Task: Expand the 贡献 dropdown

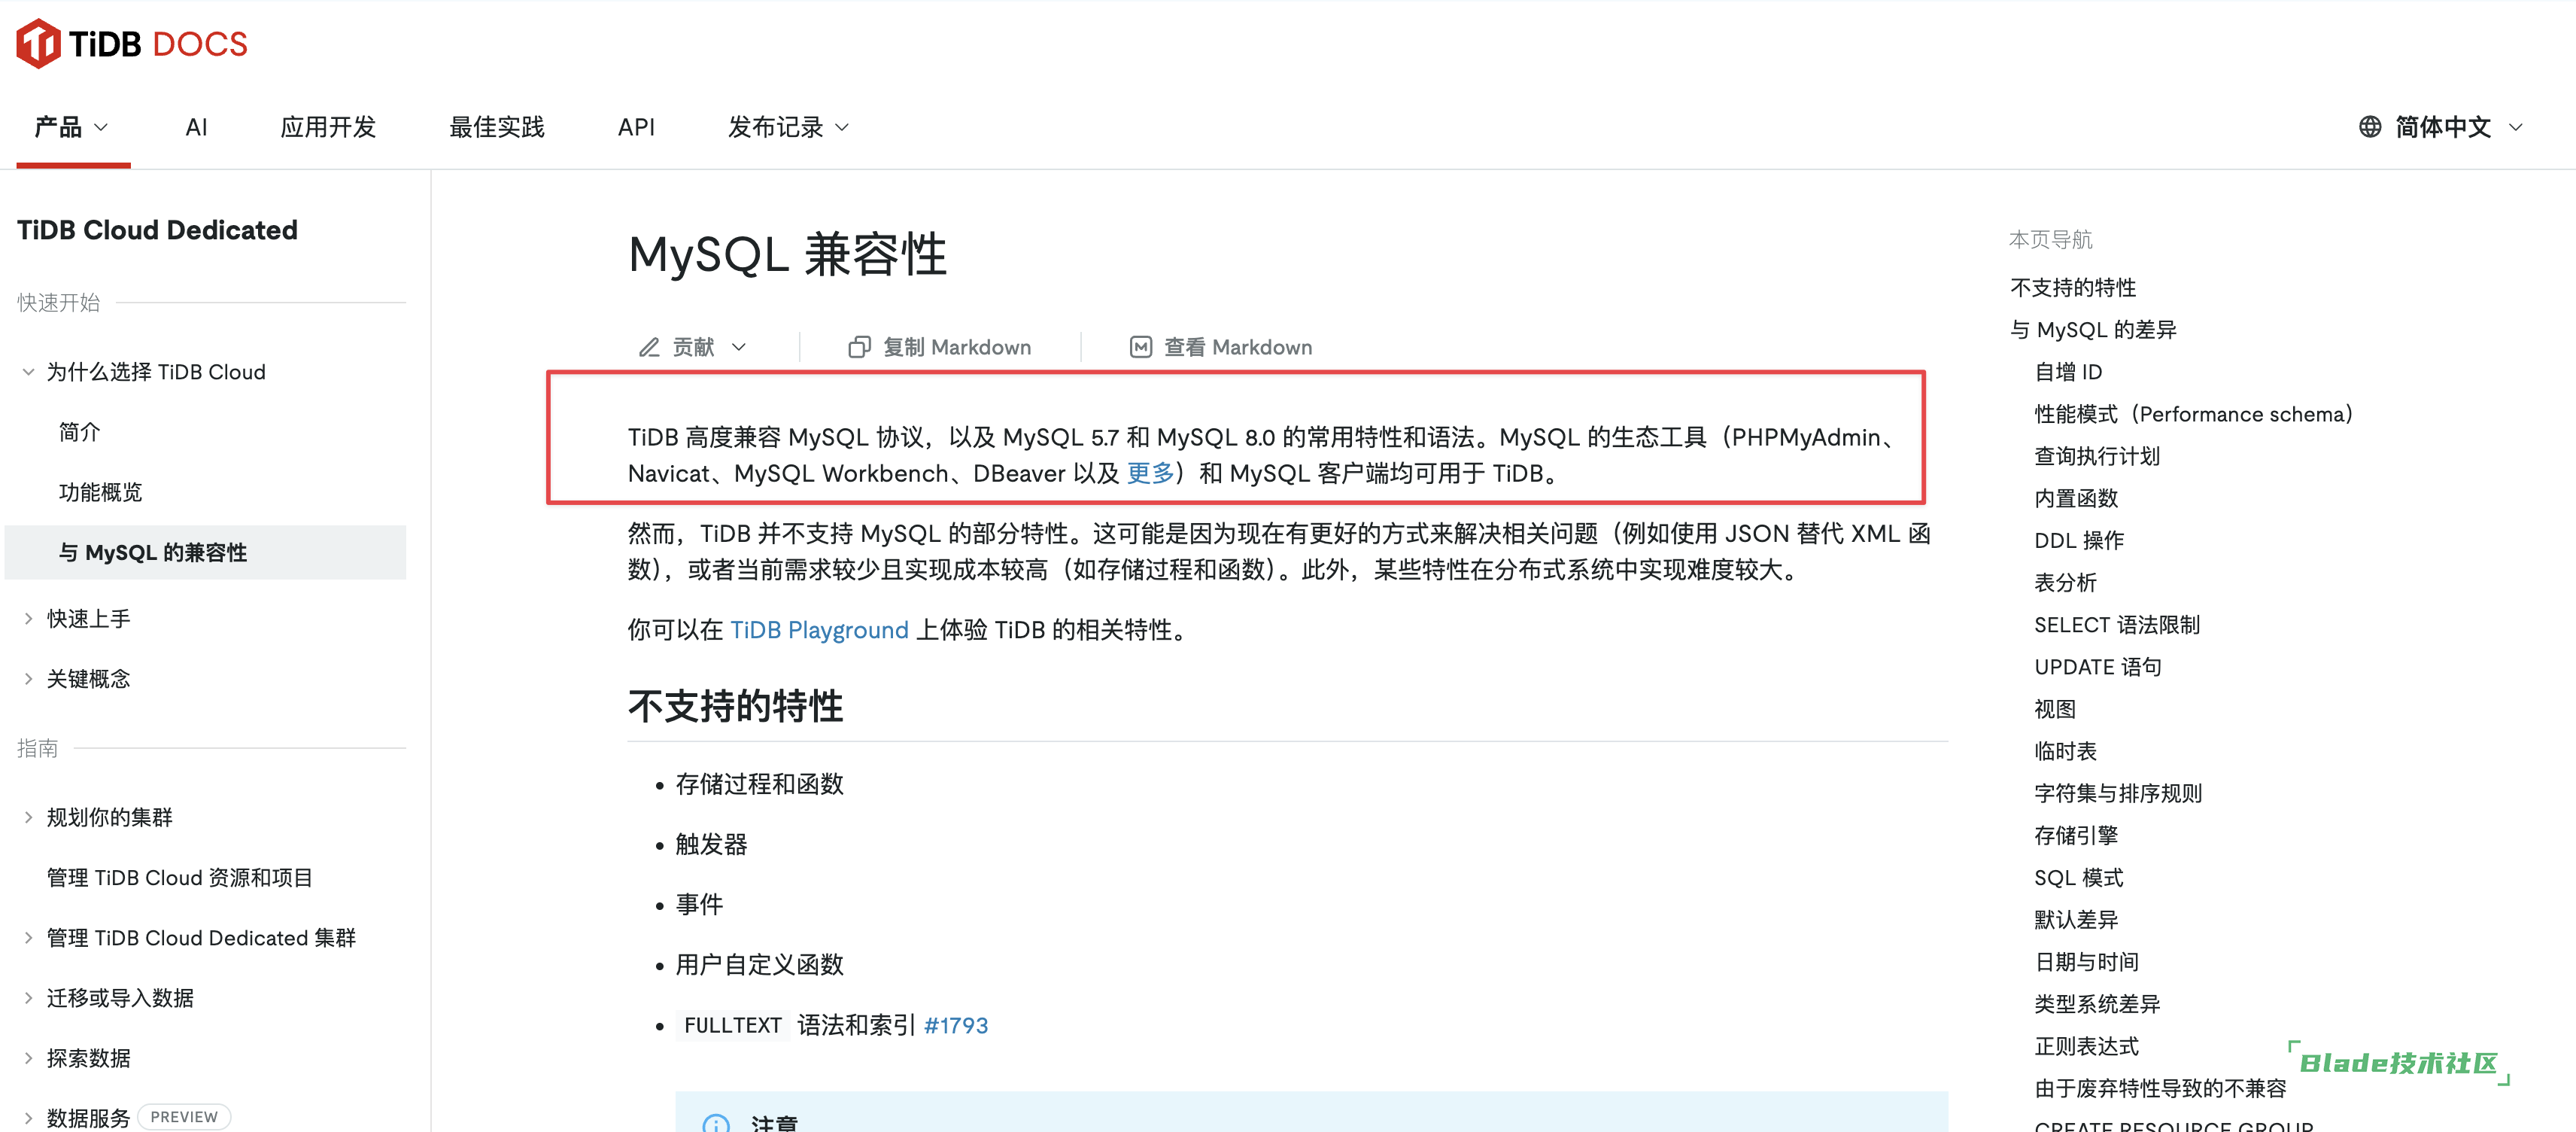Action: (x=693, y=347)
